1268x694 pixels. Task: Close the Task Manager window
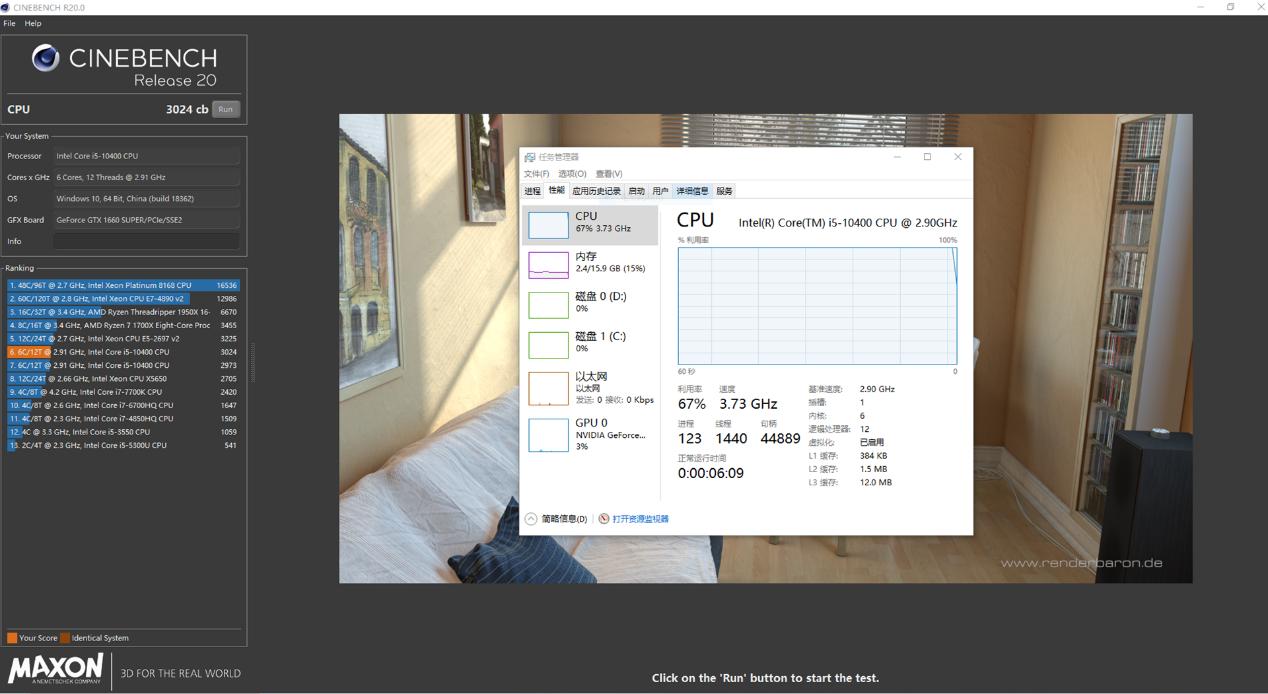point(958,157)
